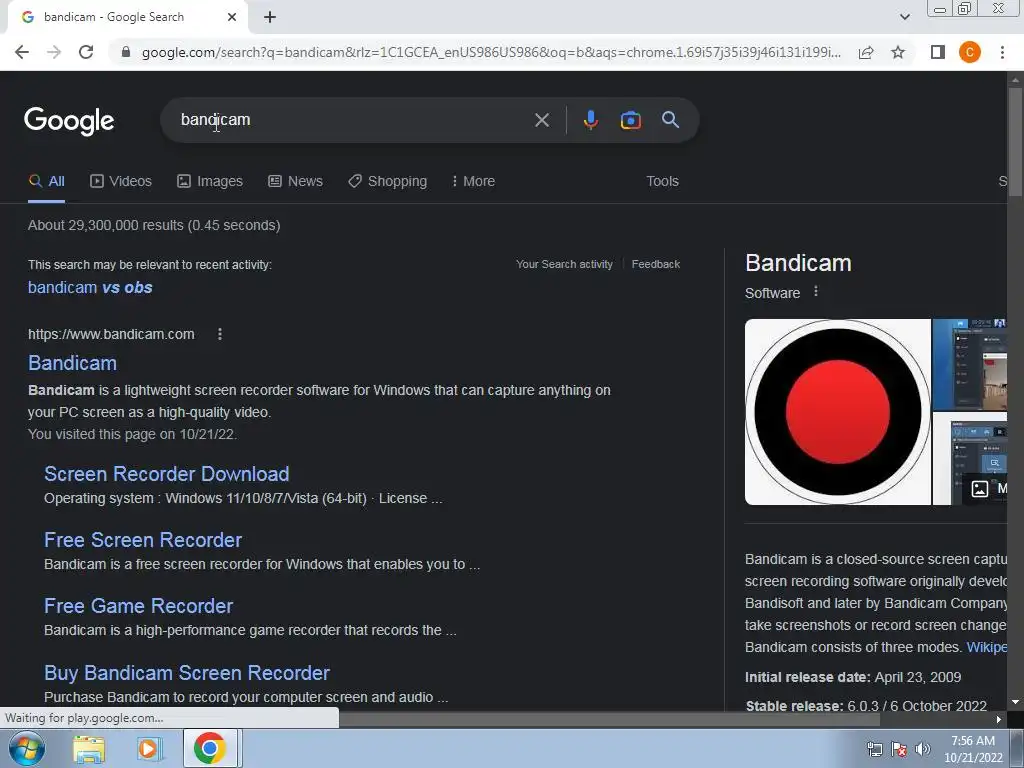
Task: Open the Free Game Recorder link
Action: pyautogui.click(x=138, y=606)
